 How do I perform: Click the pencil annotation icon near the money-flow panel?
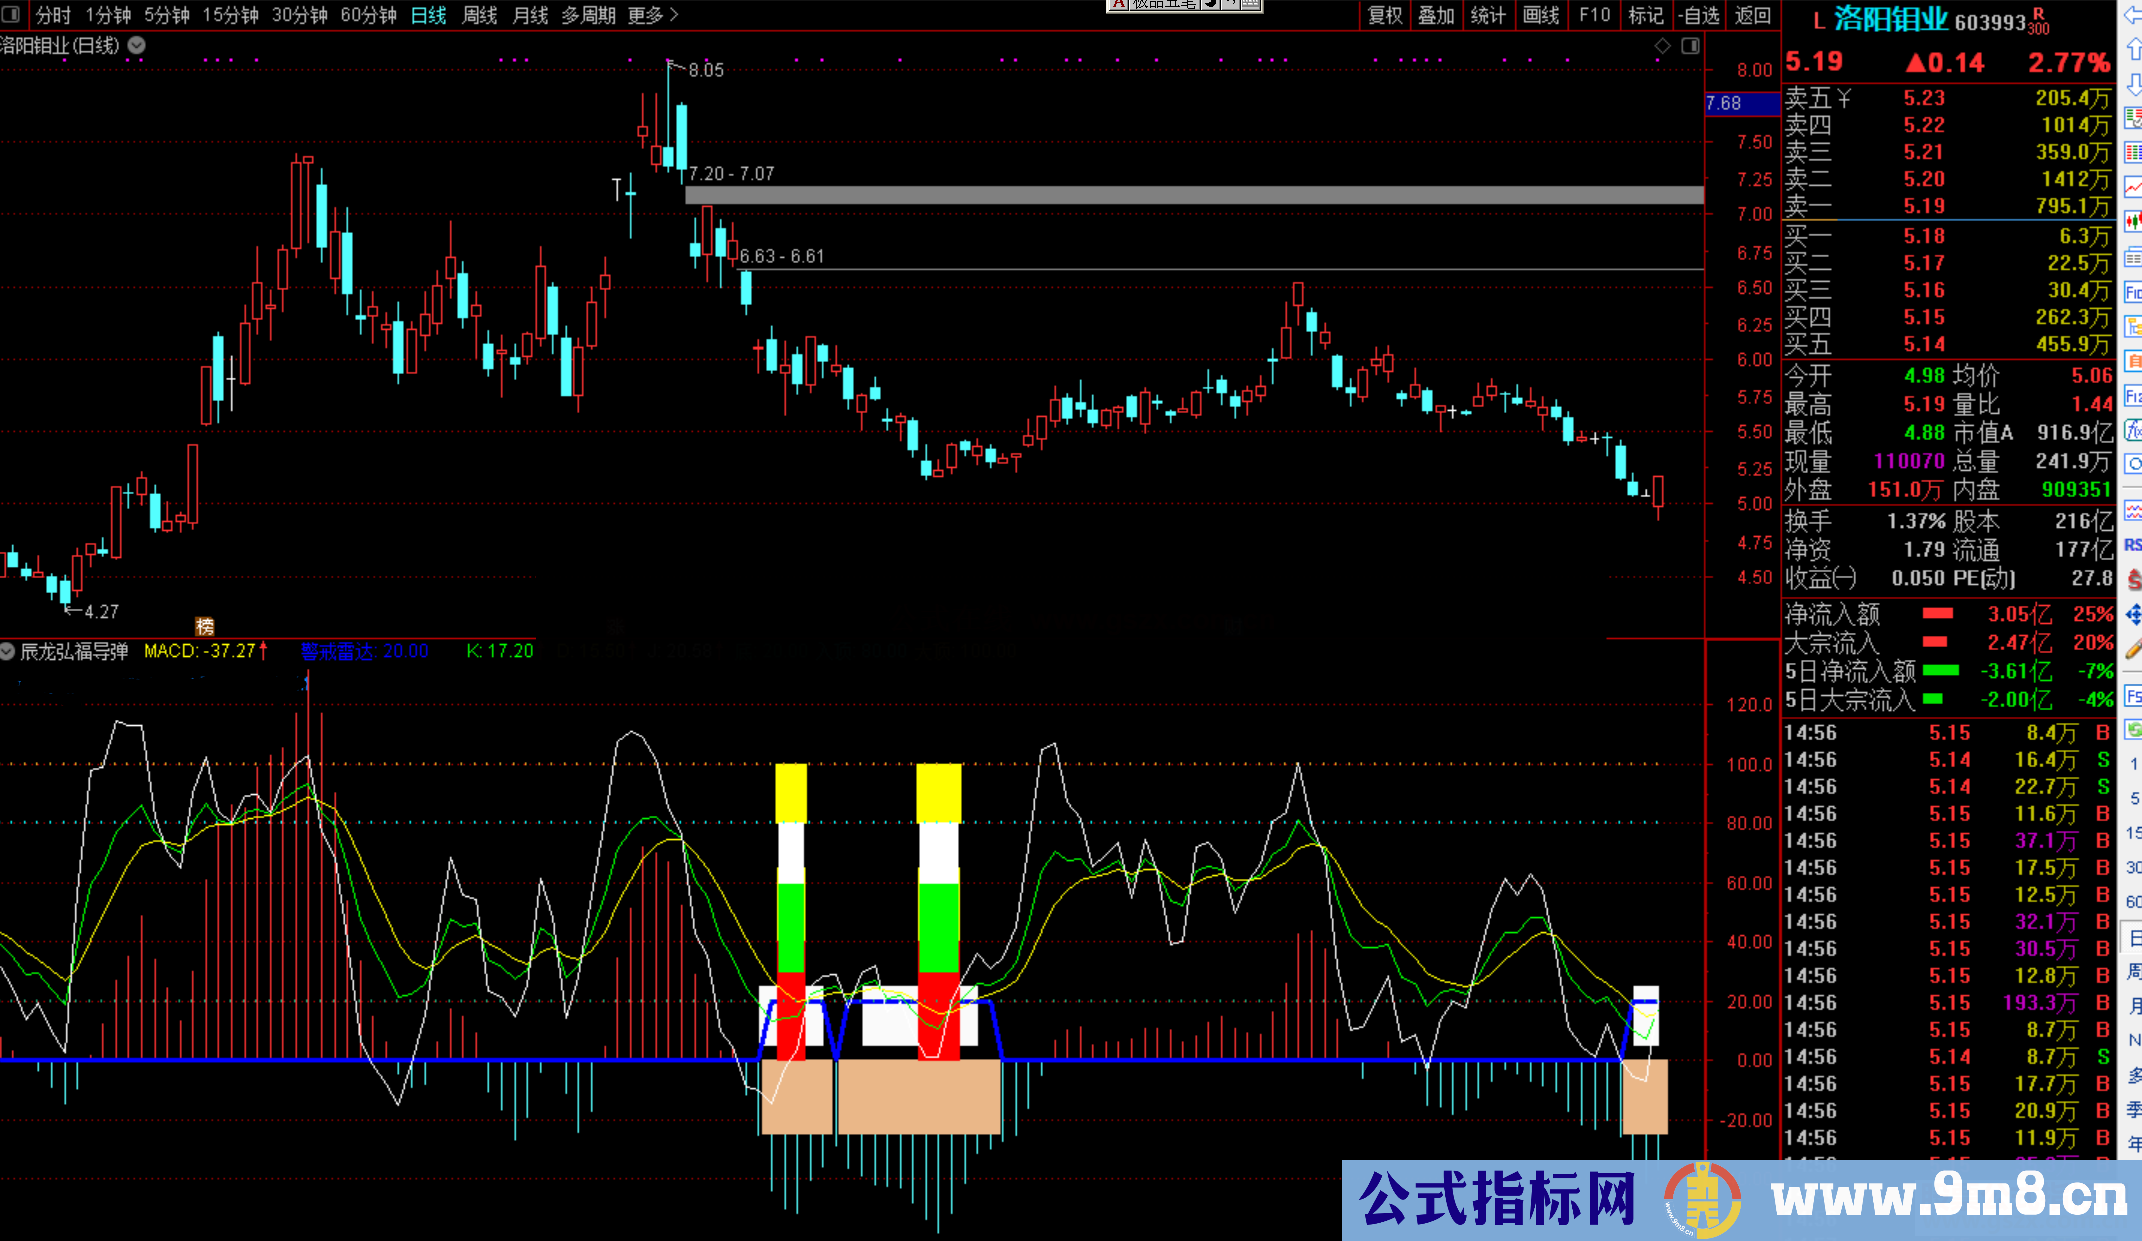click(x=2133, y=650)
